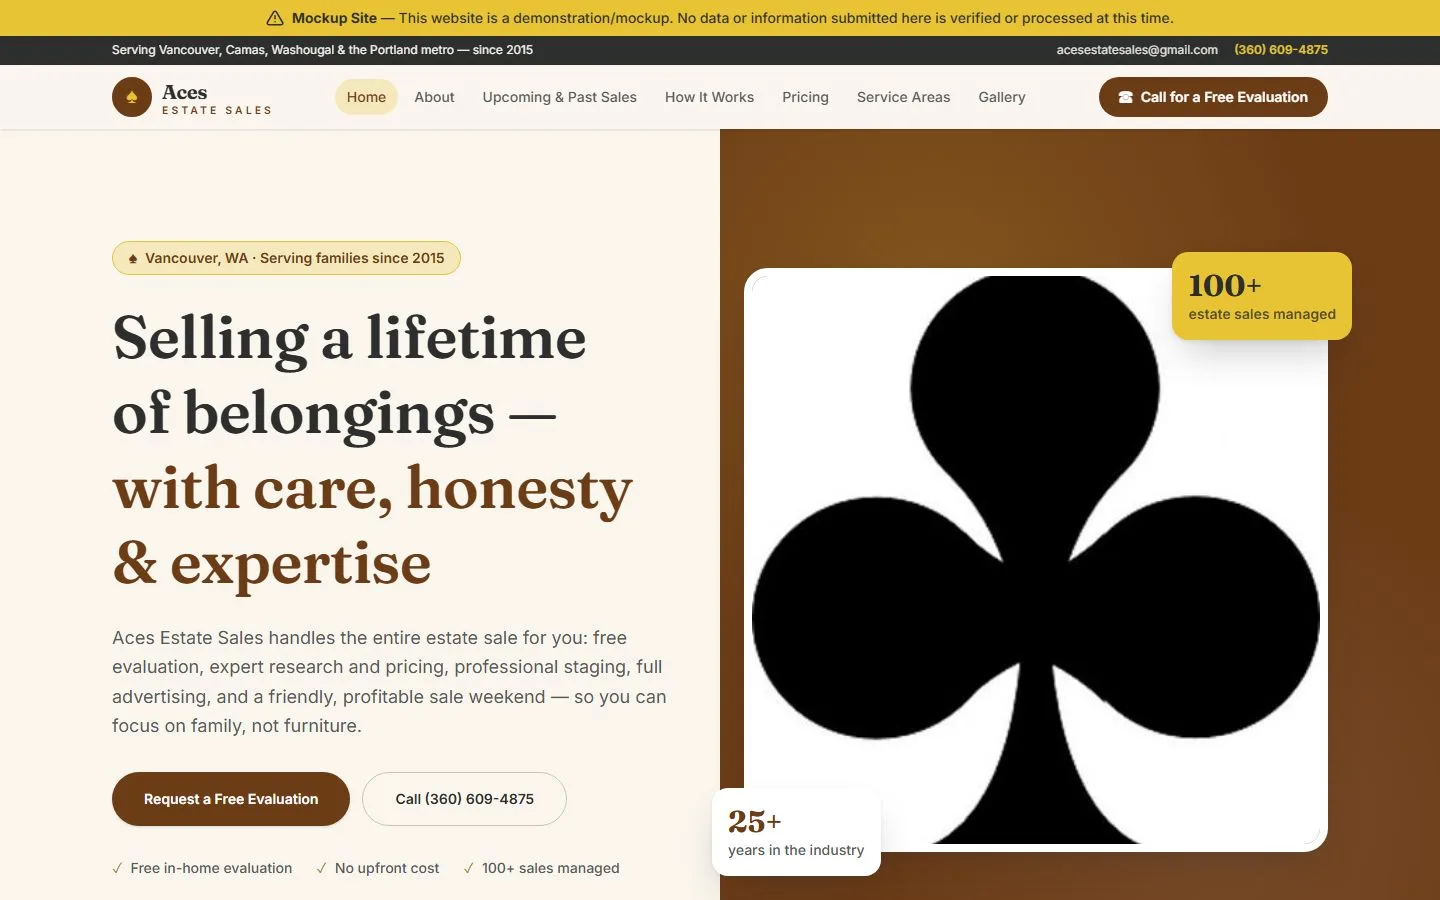Open the Pricing page
This screenshot has width=1440, height=900.
click(805, 97)
